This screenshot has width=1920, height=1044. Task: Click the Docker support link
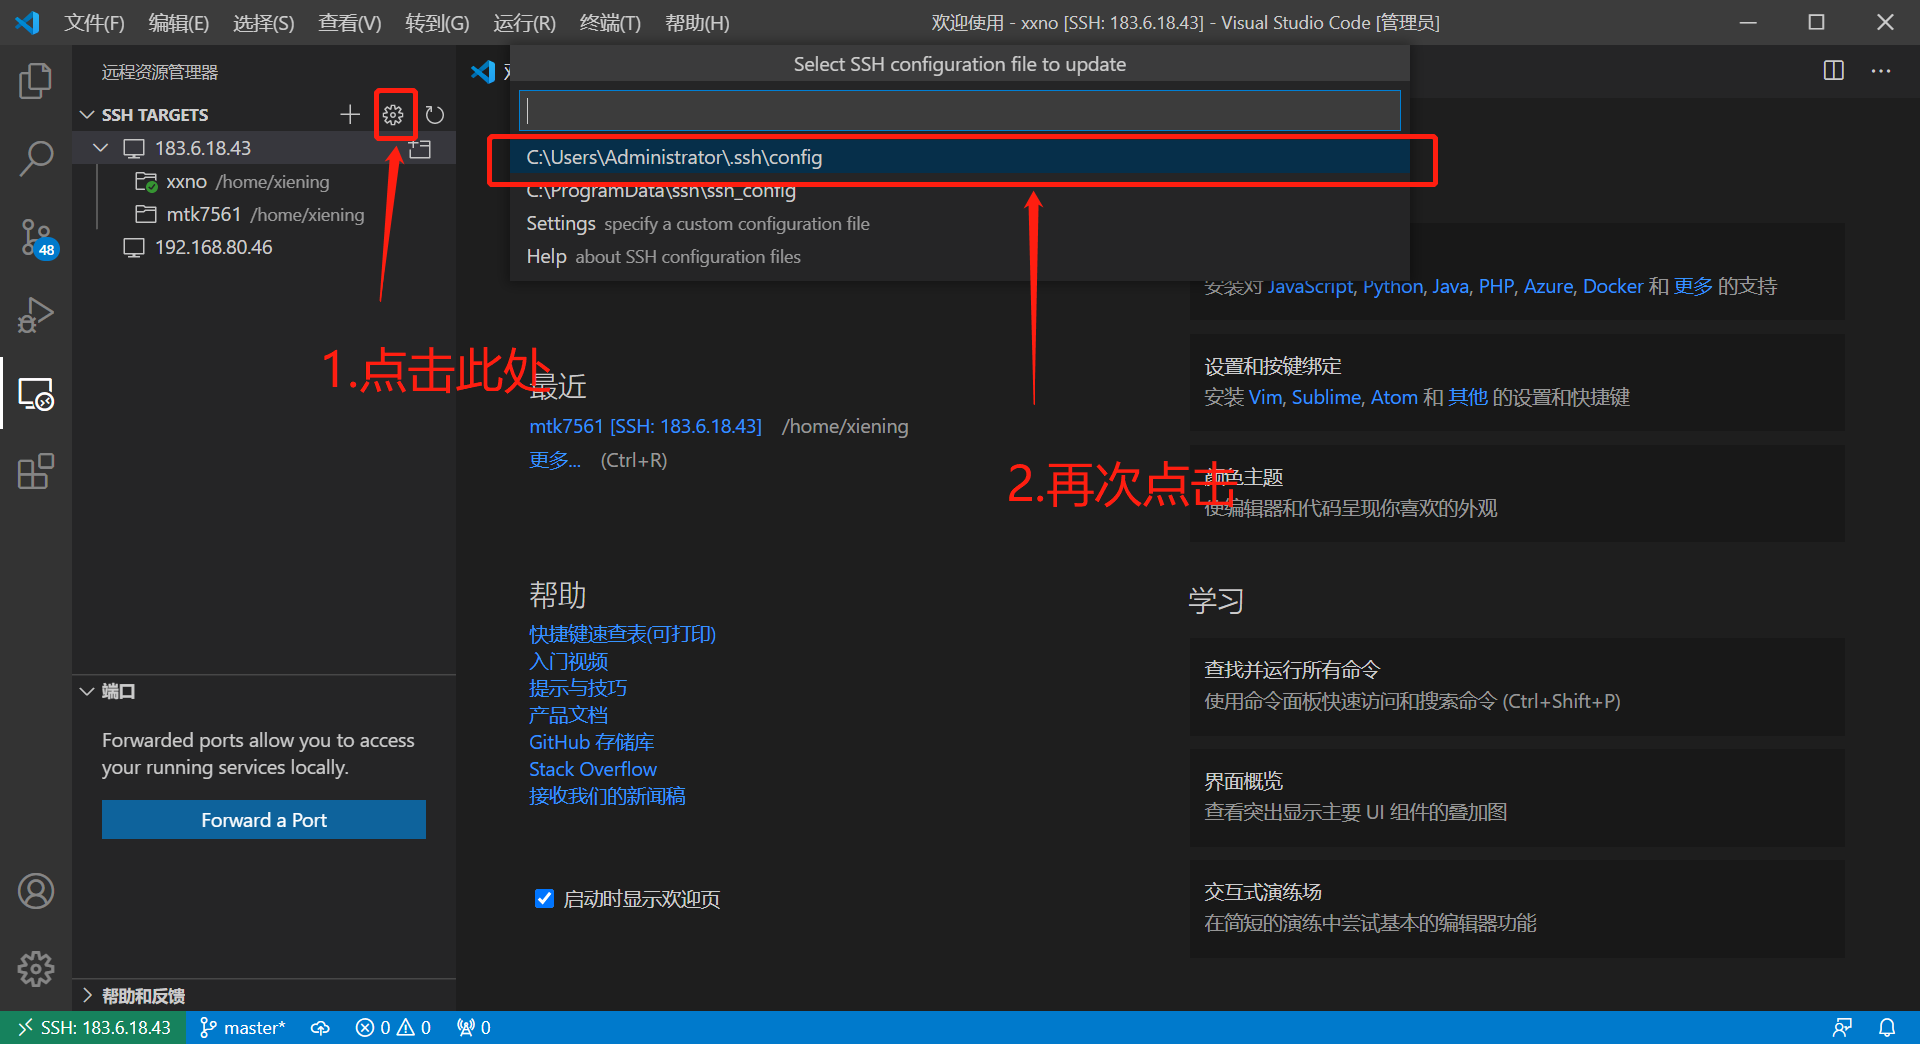(1612, 286)
